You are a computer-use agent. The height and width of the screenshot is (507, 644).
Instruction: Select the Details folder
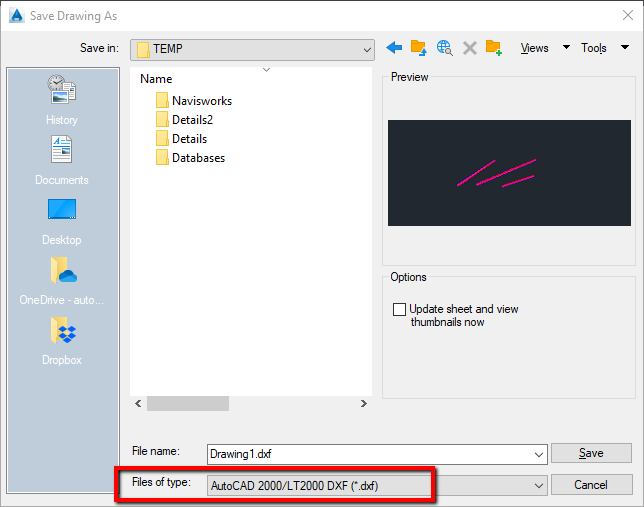[182, 139]
